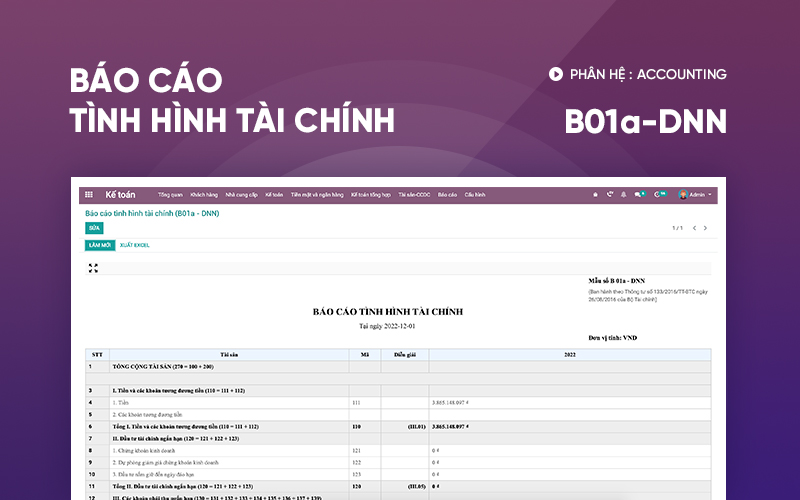Viewport: 800px width, 500px height.
Task: Click the LÀM MỚI refresh button
Action: click(98, 245)
